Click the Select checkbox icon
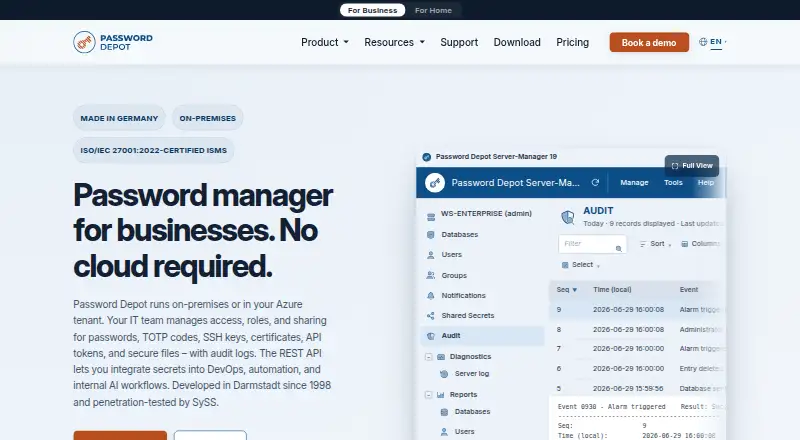This screenshot has height=440, width=800. point(565,265)
